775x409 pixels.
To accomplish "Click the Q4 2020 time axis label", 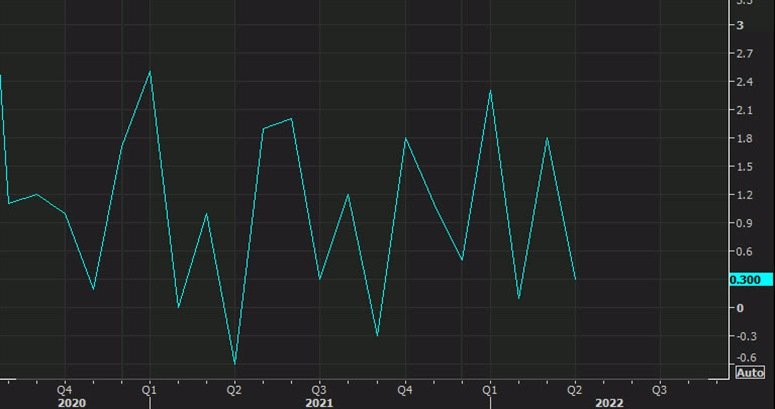I will (x=64, y=390).
